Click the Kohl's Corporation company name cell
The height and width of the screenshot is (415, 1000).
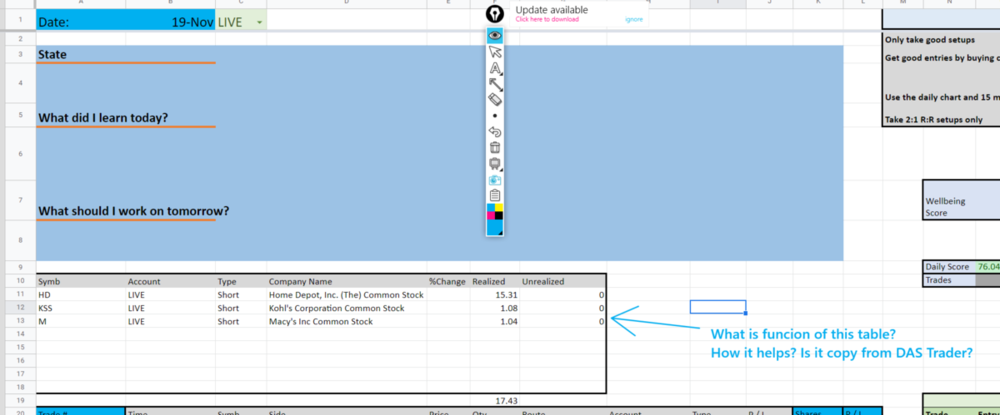coord(347,308)
